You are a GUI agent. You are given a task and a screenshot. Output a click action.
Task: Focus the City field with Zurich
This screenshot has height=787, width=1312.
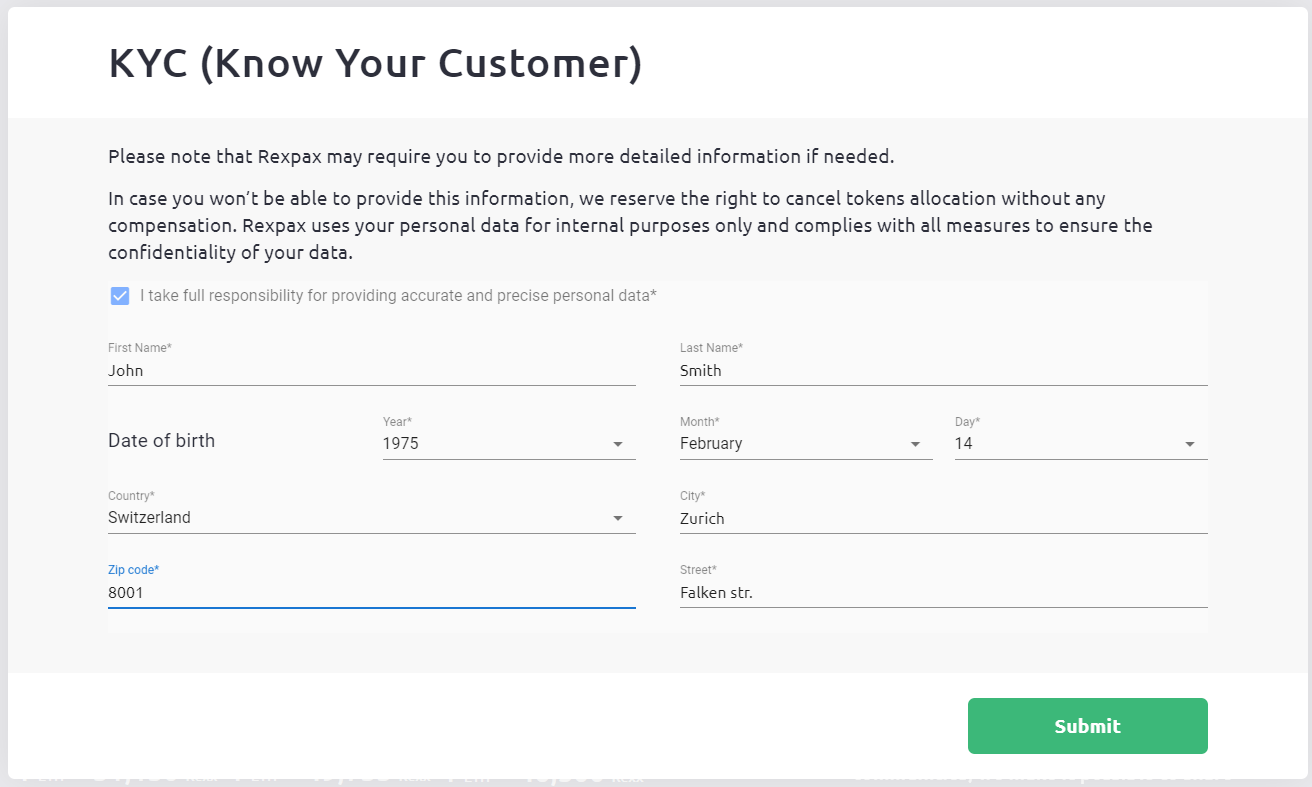pyautogui.click(x=943, y=518)
